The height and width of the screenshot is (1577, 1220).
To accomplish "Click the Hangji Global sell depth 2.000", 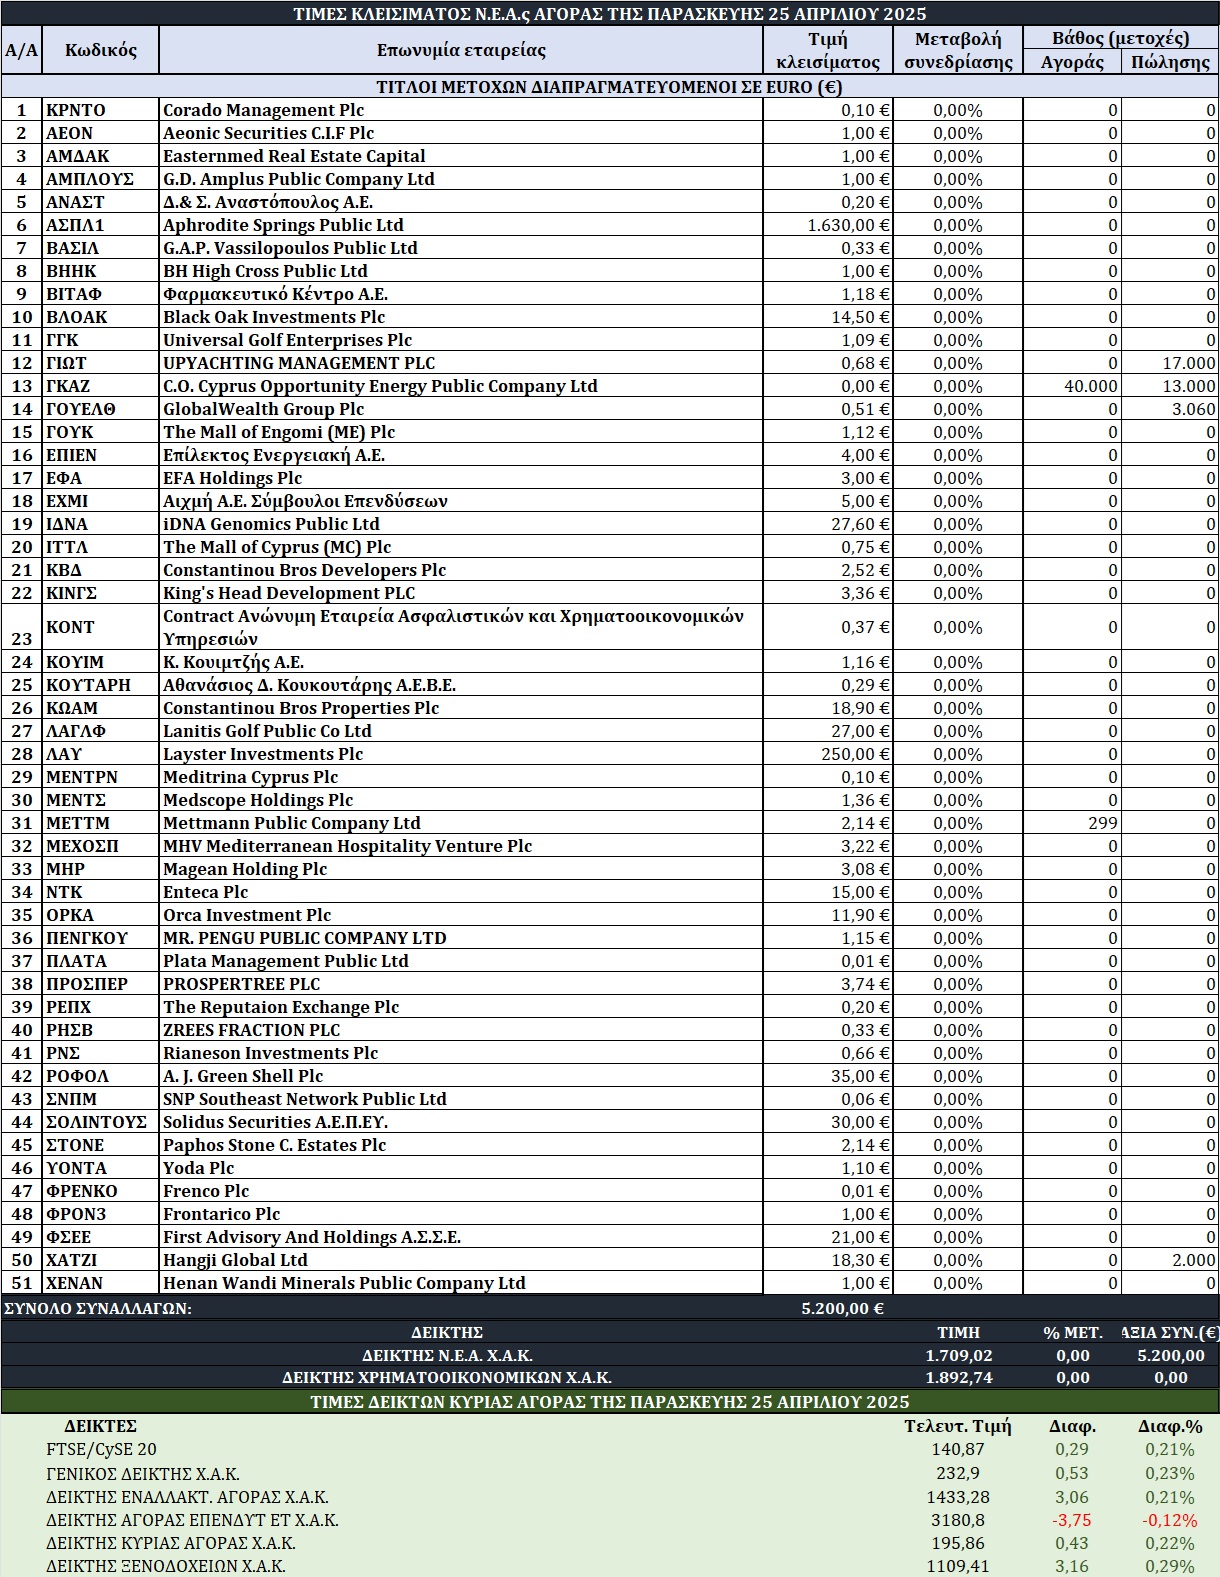I will pos(1170,1260).
